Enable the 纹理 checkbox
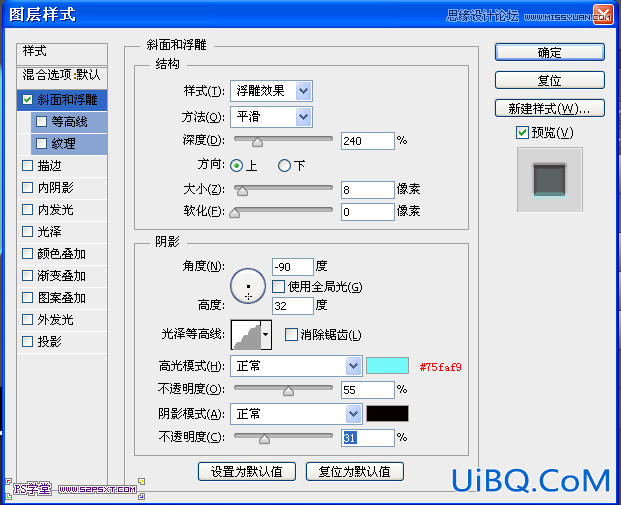 [x=41, y=143]
